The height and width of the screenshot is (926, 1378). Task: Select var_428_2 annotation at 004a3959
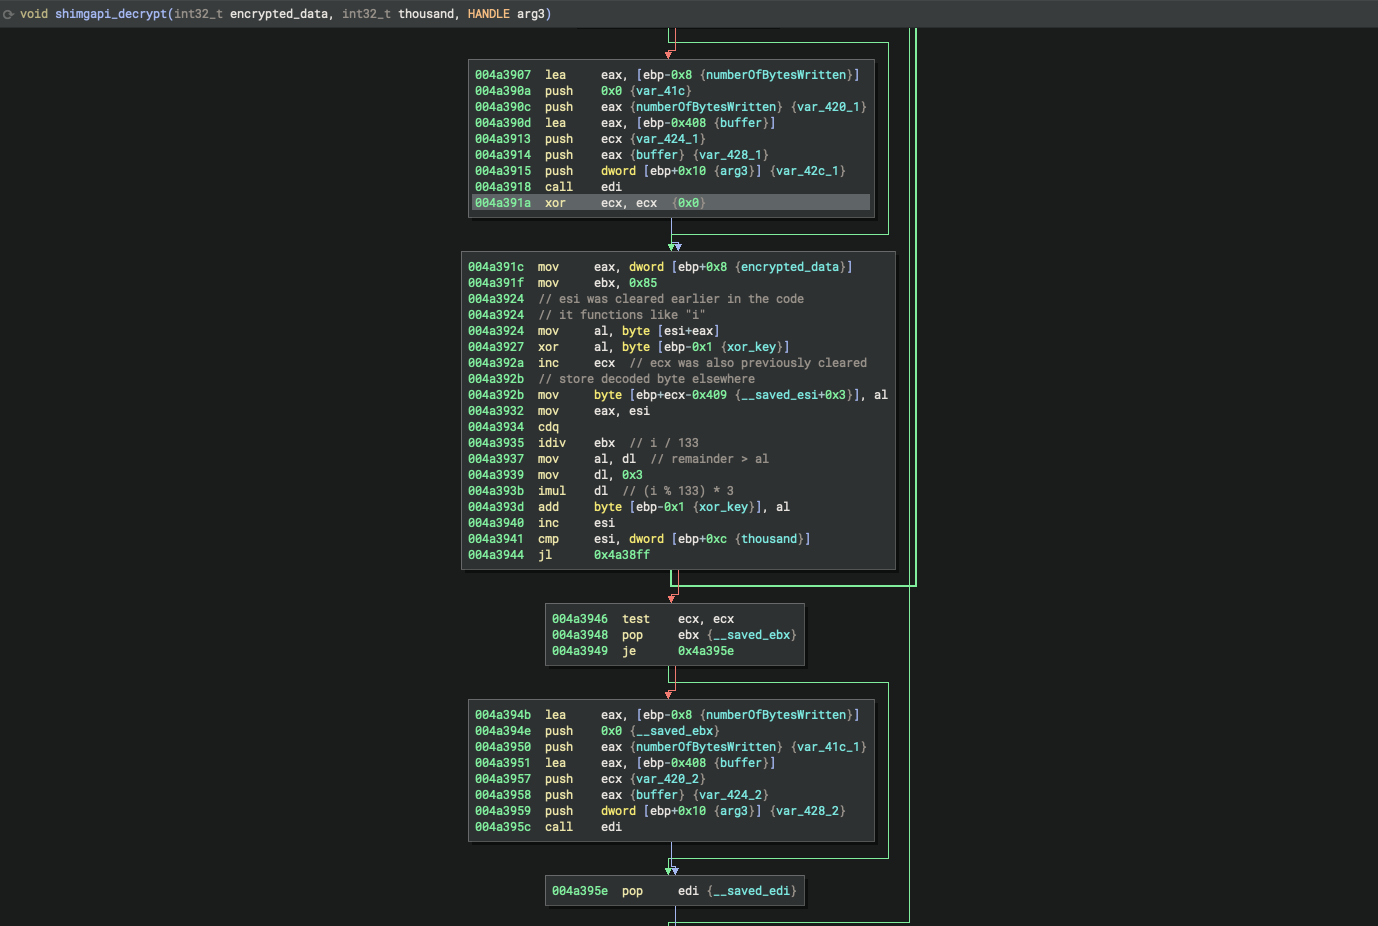pyautogui.click(x=807, y=811)
